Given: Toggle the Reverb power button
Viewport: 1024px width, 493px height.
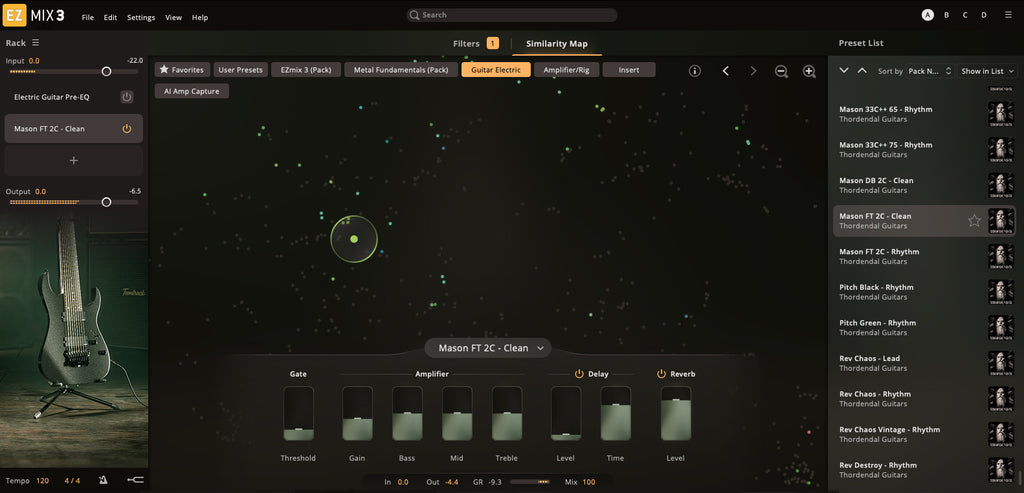Looking at the screenshot, I should (x=661, y=374).
